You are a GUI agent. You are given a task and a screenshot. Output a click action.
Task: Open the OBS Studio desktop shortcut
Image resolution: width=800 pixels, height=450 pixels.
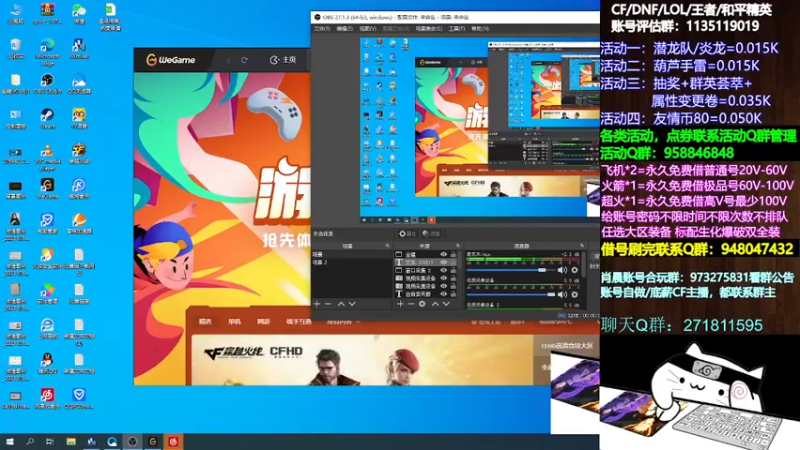pos(47,84)
